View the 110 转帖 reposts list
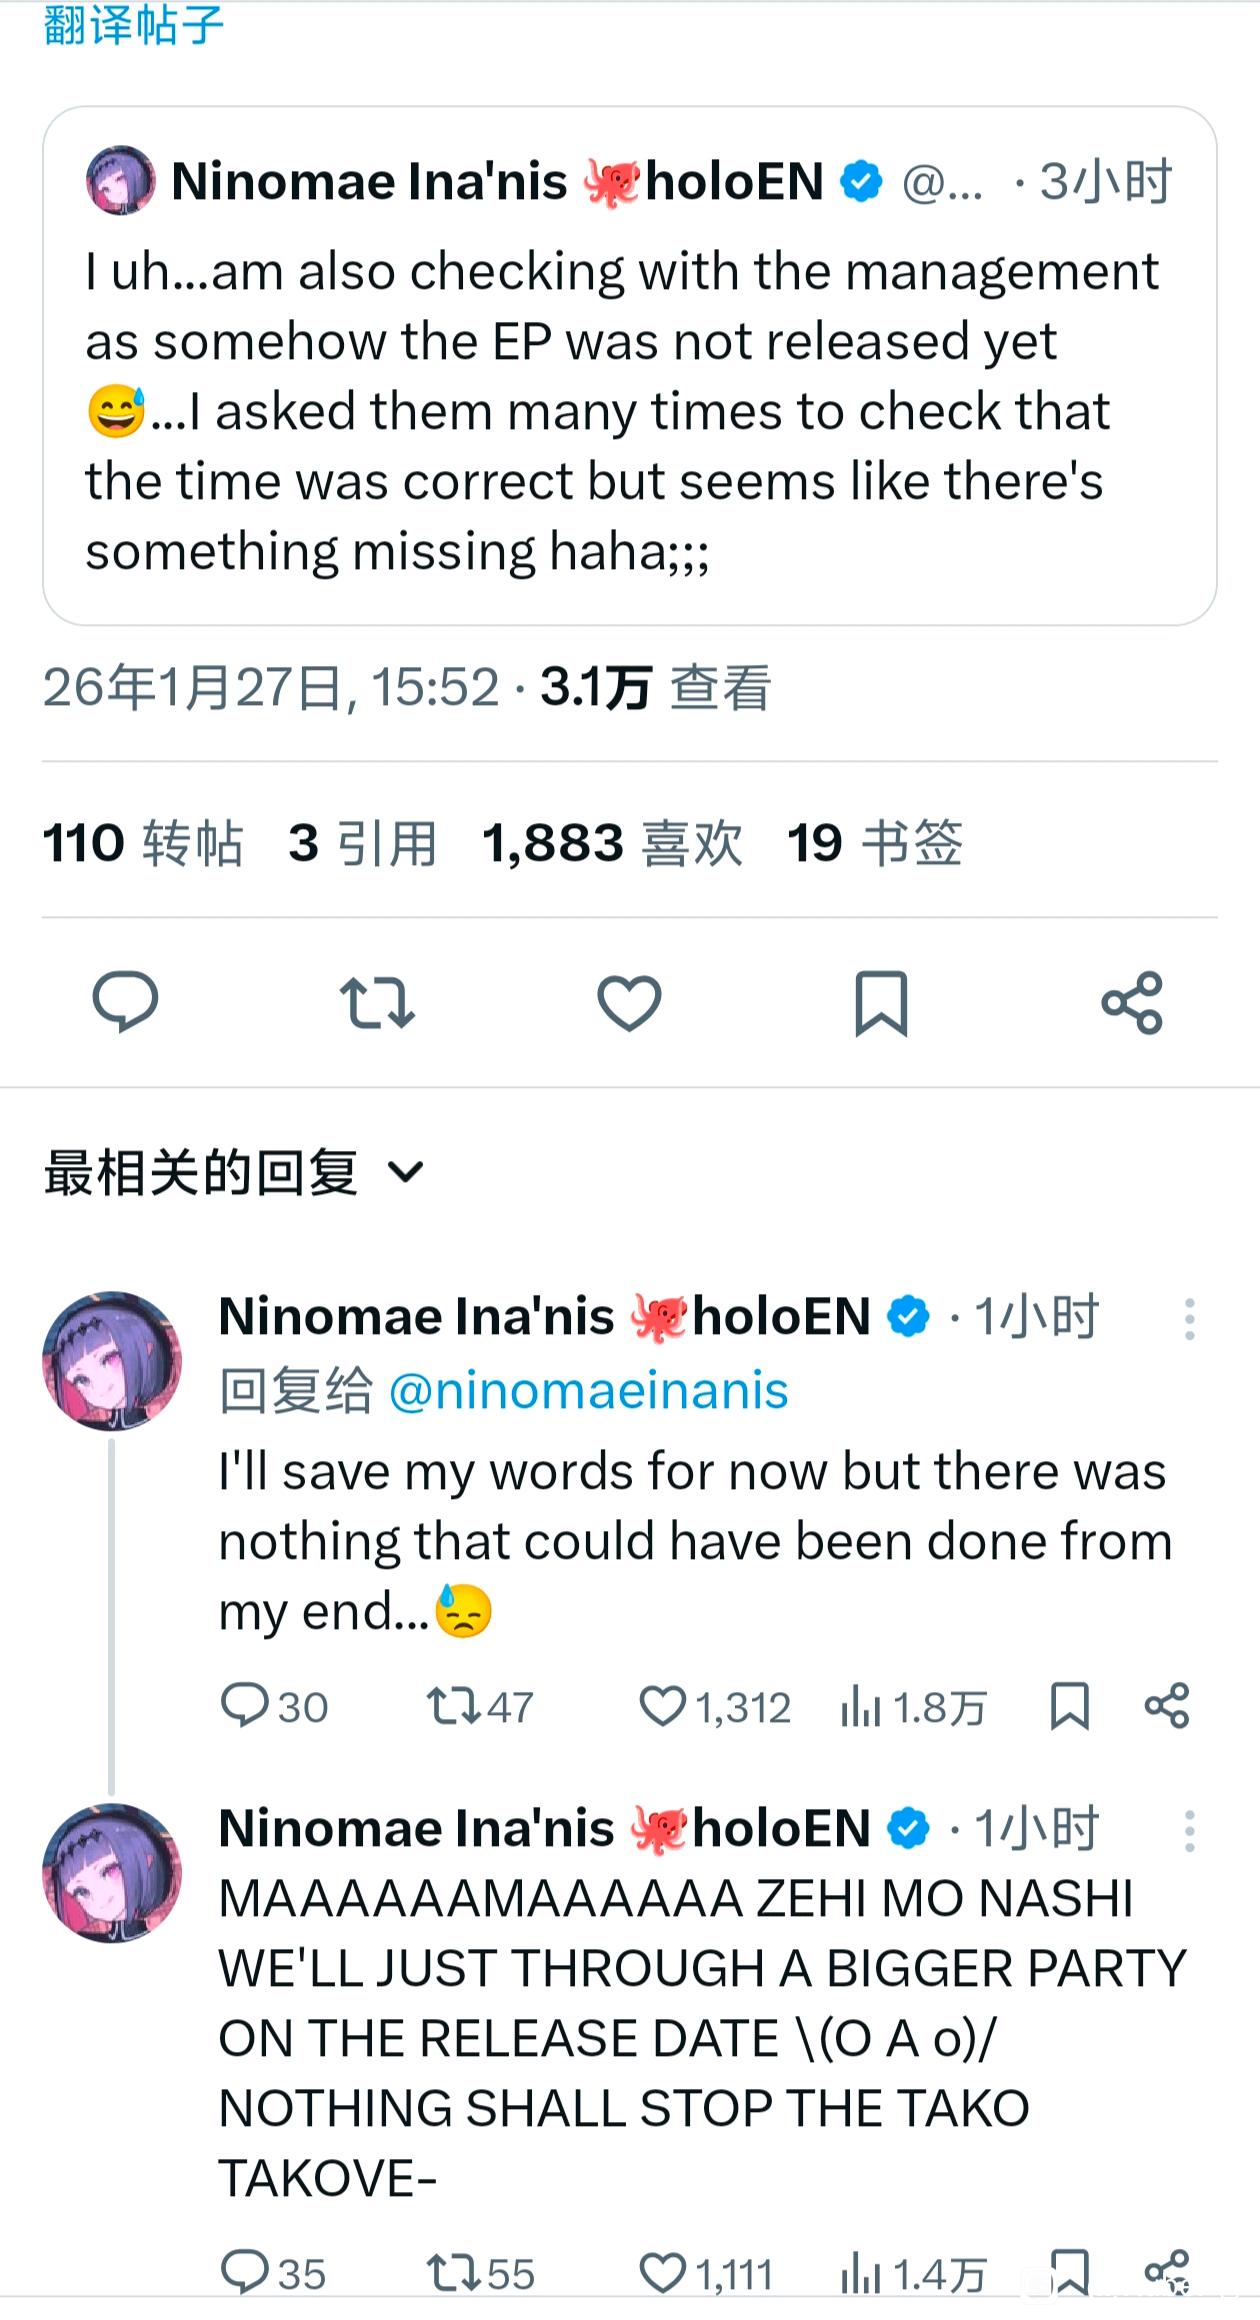Viewport: 1260px width, 2320px height. pyautogui.click(x=142, y=843)
